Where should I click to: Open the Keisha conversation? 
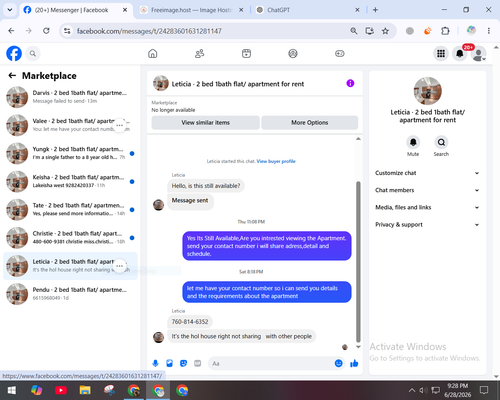pos(70,181)
